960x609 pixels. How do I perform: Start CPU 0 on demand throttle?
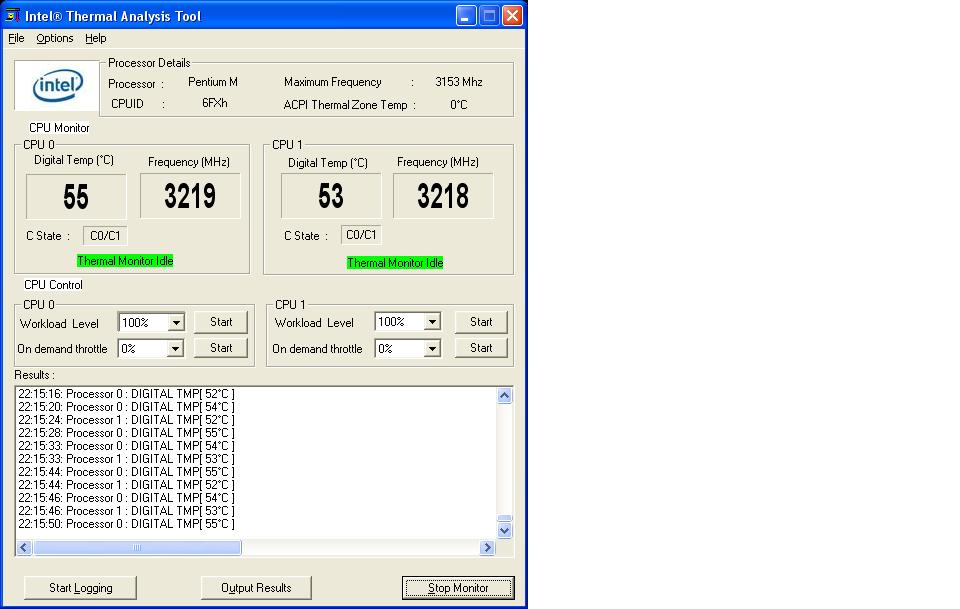[221, 348]
